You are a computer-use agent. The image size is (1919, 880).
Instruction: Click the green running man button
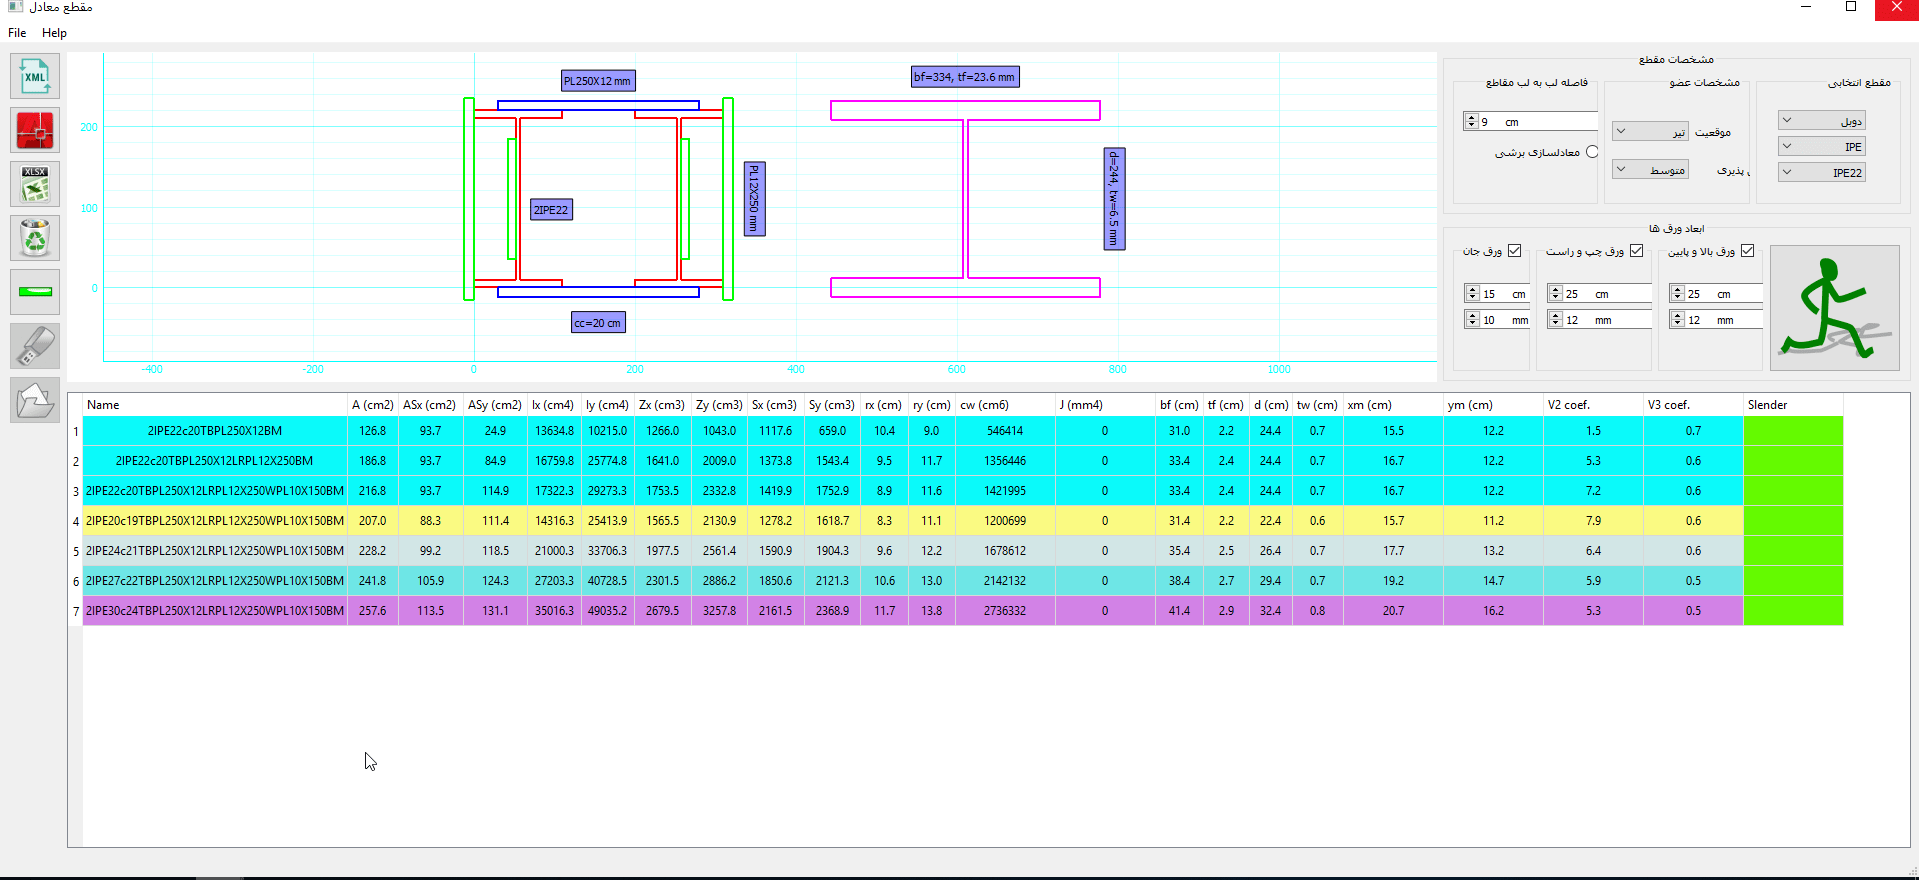[x=1835, y=308]
